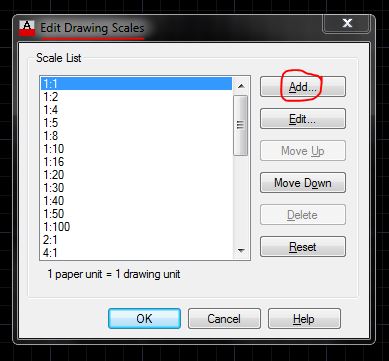Screen dimensions: 389x361
Task: Open Help for drawing scales
Action: click(304, 319)
